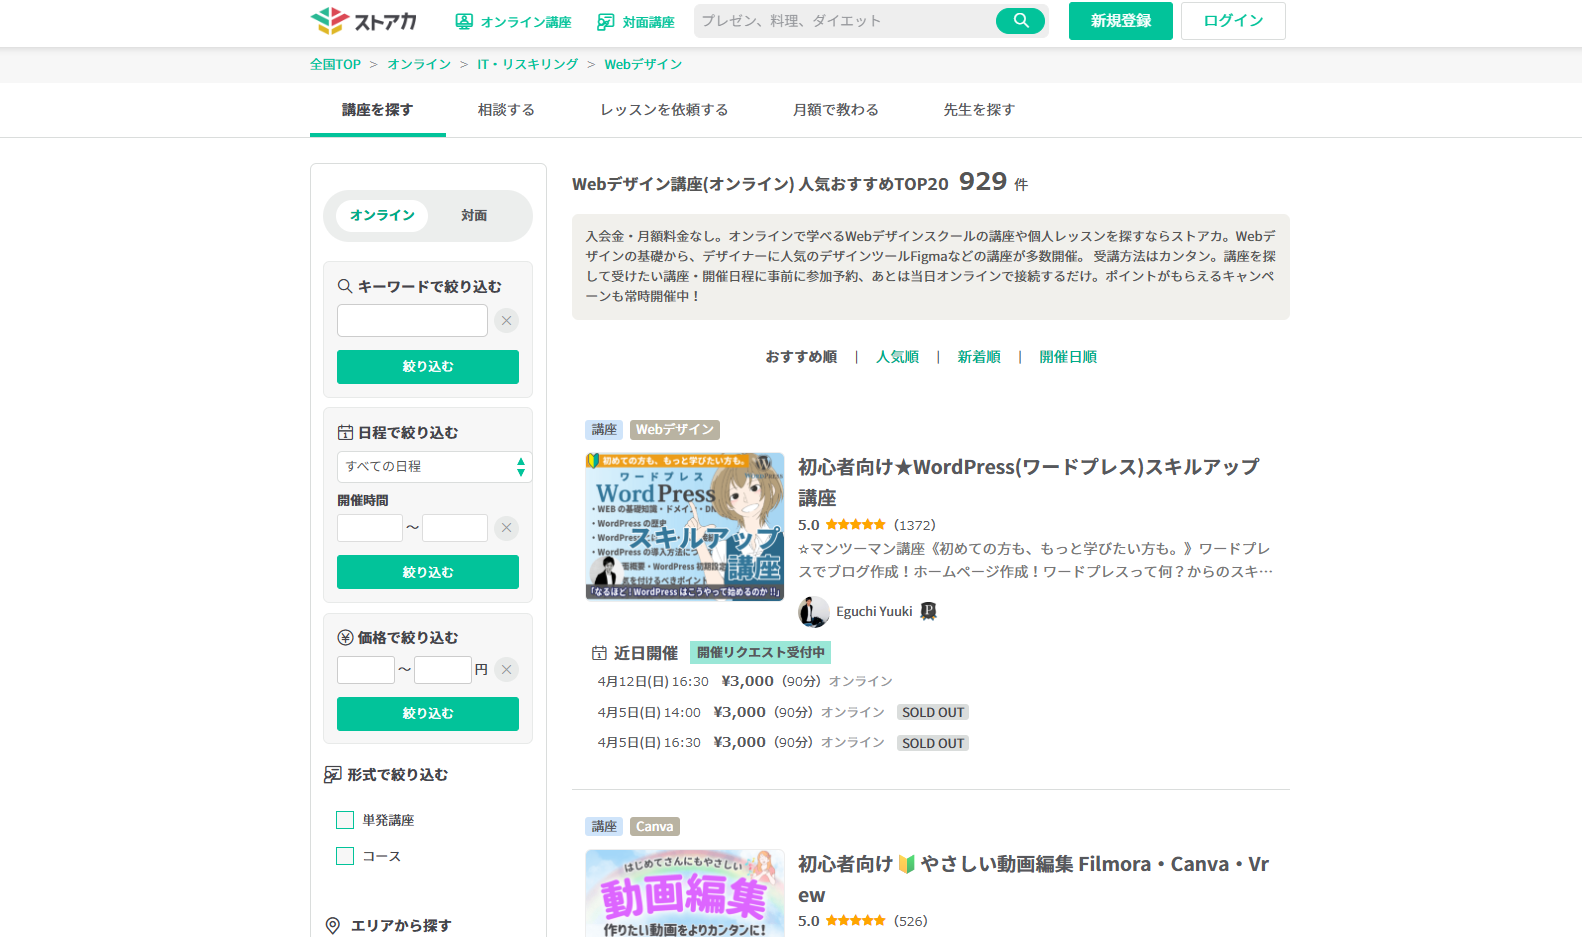Clear the price range with the x icon

click(x=507, y=670)
